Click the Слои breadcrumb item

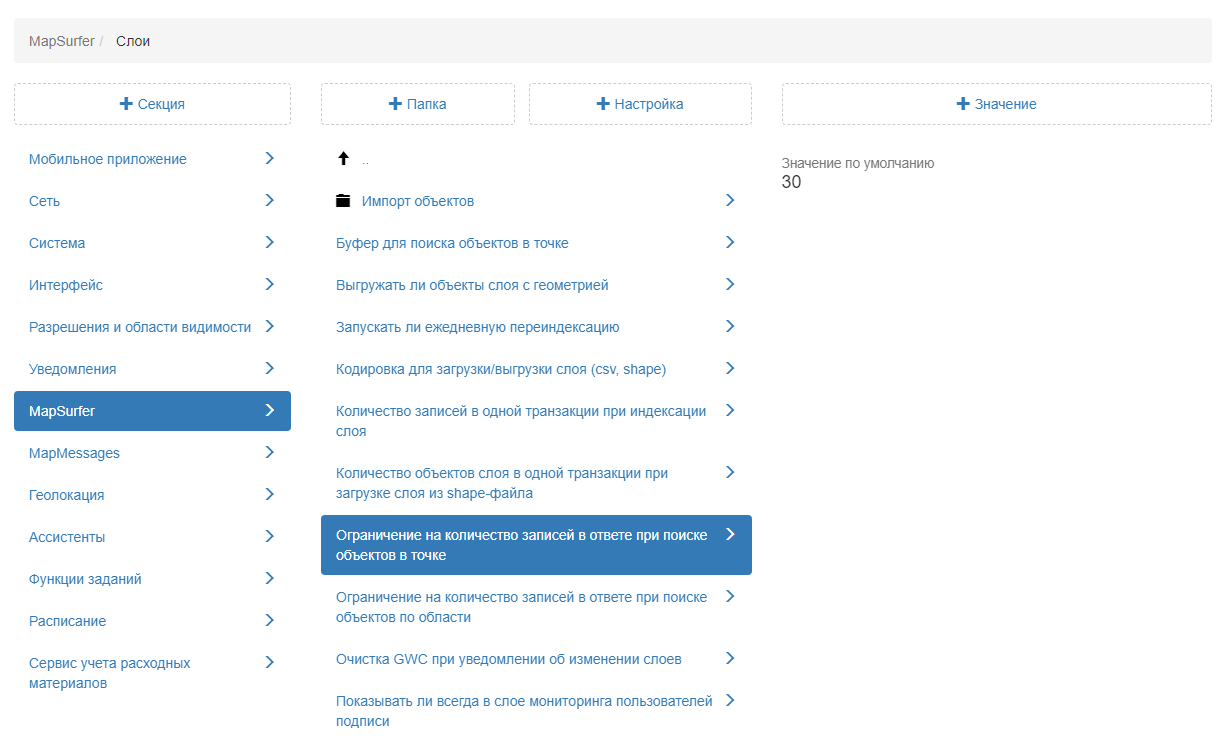(133, 41)
